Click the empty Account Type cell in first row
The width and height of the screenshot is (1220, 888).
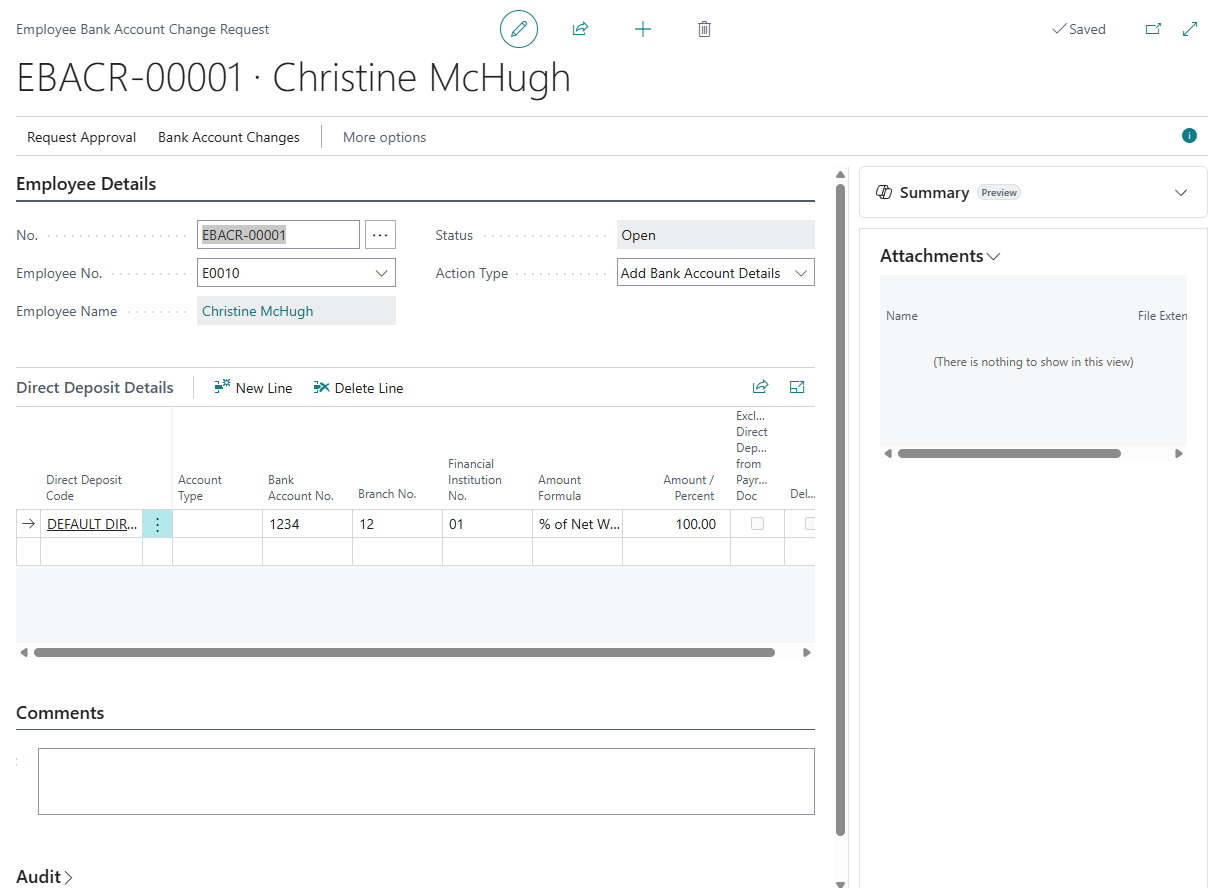pos(217,524)
